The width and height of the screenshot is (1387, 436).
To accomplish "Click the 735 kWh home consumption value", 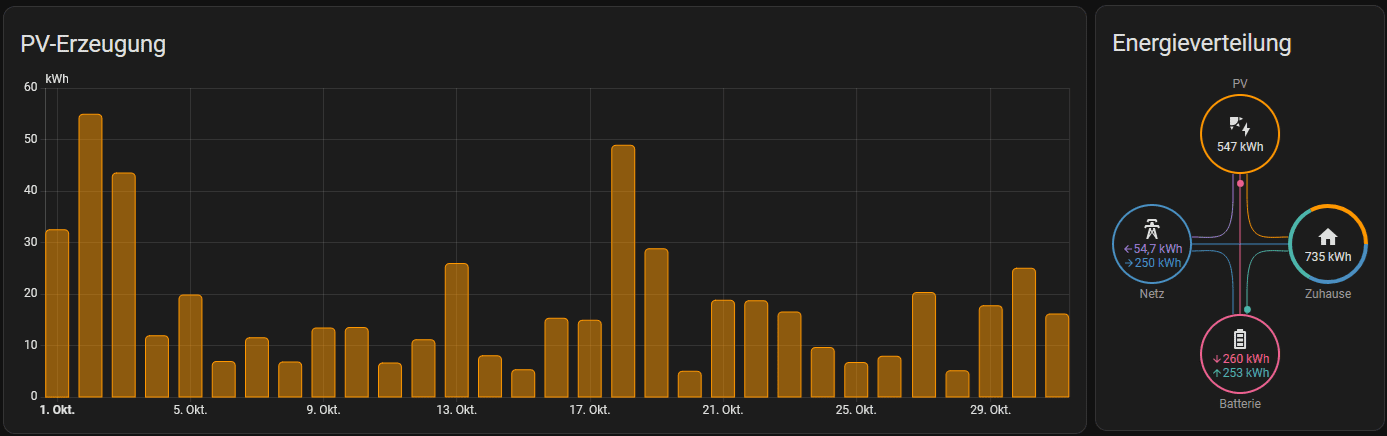I will tap(1328, 257).
